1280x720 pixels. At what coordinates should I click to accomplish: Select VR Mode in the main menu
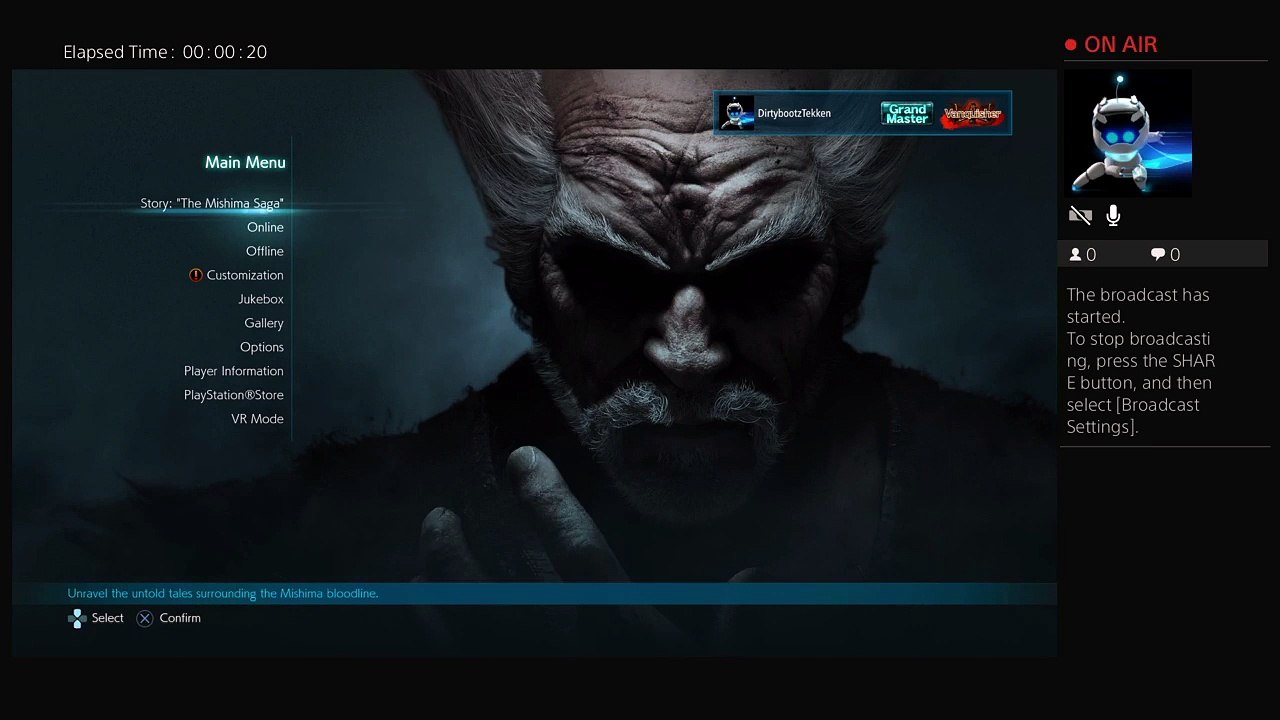coord(258,419)
